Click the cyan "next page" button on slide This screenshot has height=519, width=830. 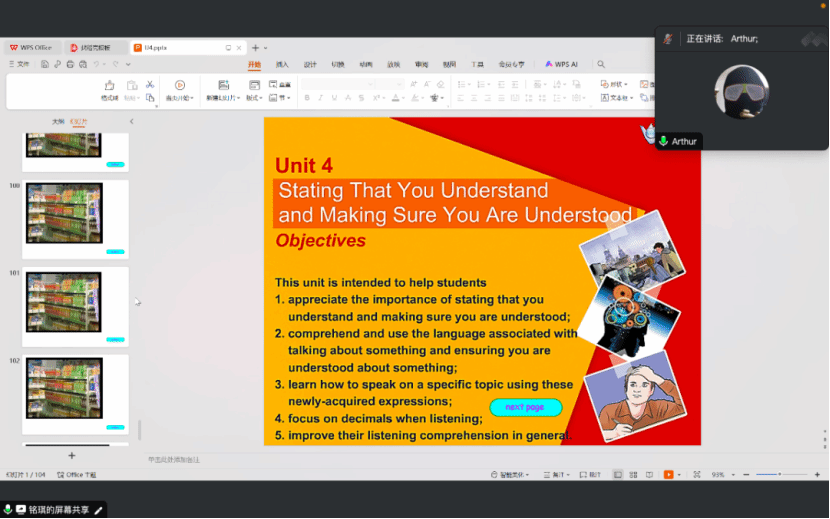click(x=525, y=407)
